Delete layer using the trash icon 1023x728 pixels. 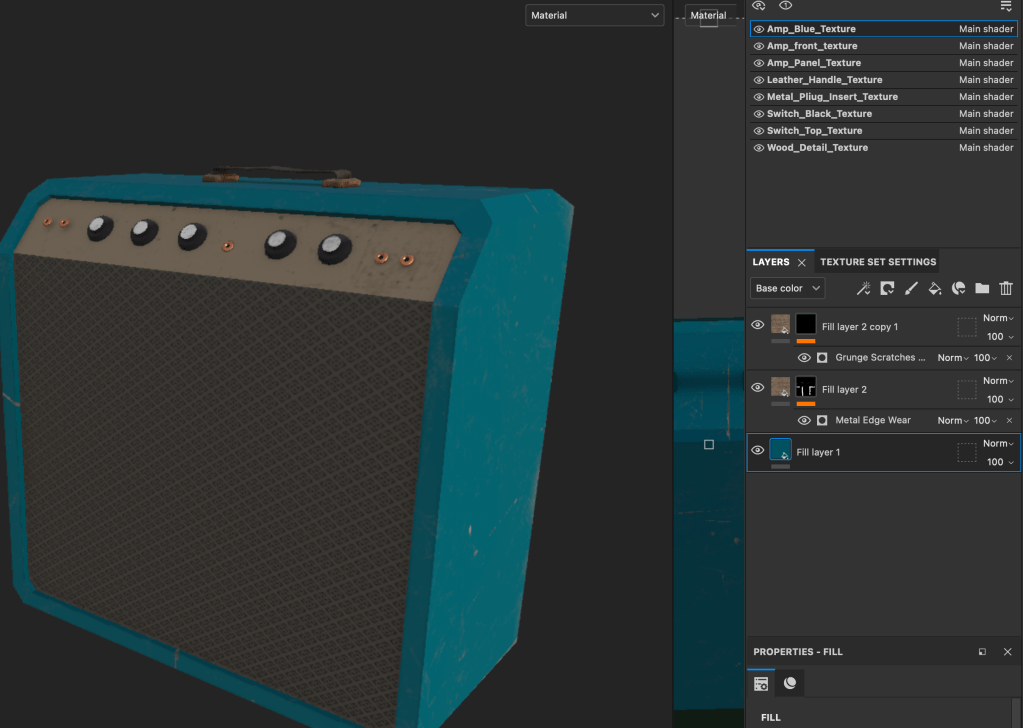coord(1006,288)
